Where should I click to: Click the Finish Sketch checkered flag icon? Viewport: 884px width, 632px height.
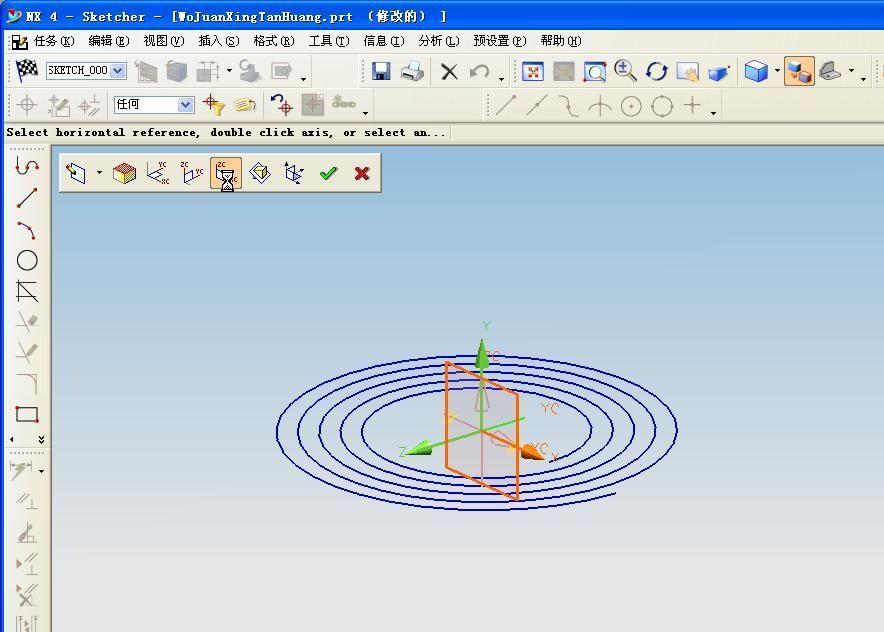tap(27, 71)
